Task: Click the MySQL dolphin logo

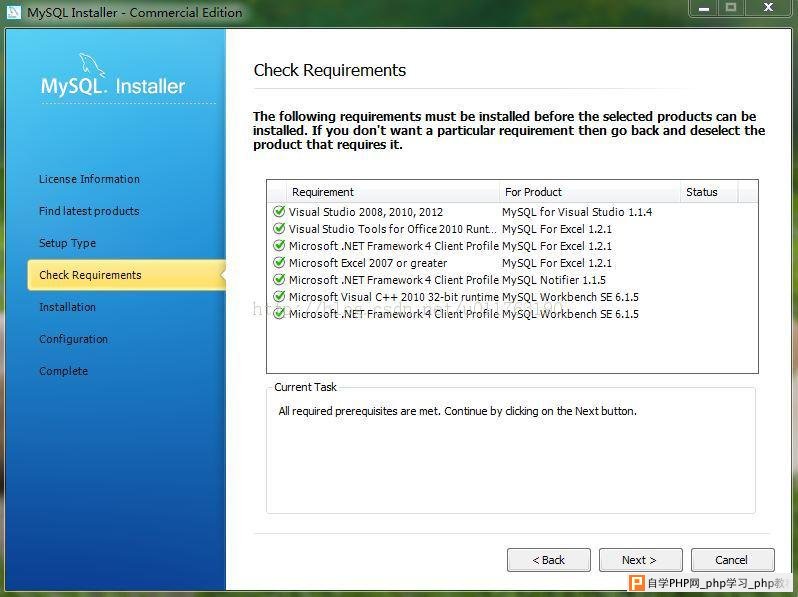Action: pos(92,66)
